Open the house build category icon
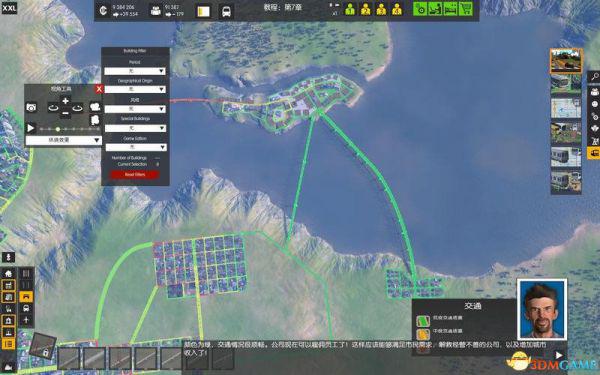Image resolution: width=600 pixels, height=375 pixels. coord(8,273)
